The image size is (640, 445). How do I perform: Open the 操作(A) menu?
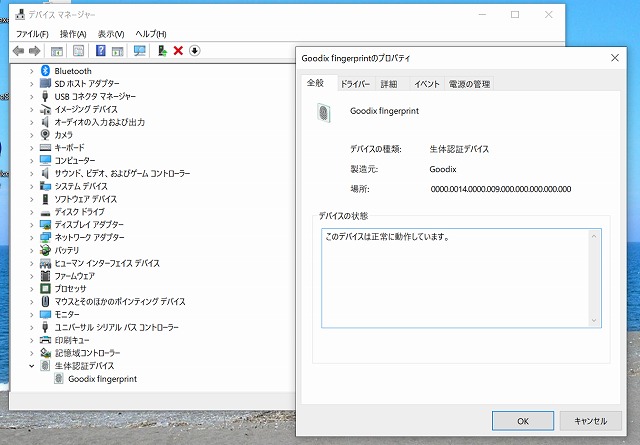73,34
